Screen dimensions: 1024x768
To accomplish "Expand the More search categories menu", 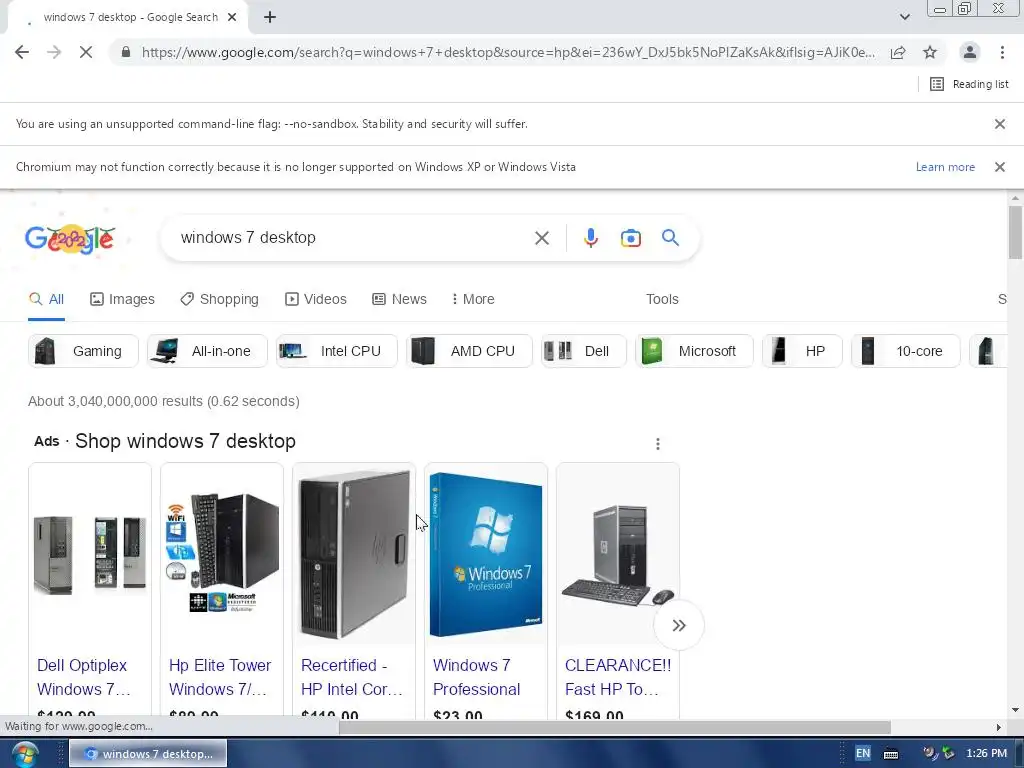I will pyautogui.click(x=473, y=299).
